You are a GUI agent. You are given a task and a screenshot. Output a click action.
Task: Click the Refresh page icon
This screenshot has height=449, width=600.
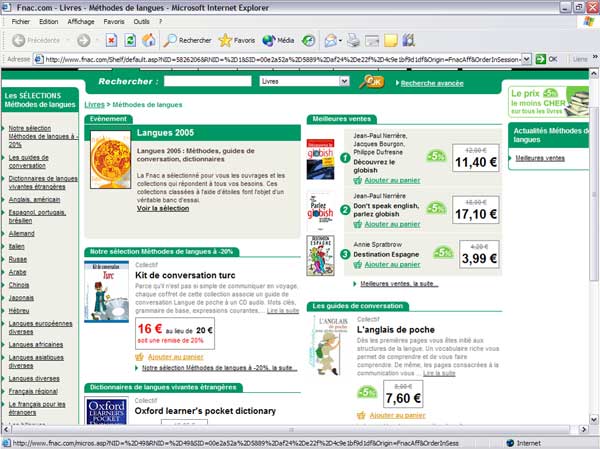pos(130,40)
